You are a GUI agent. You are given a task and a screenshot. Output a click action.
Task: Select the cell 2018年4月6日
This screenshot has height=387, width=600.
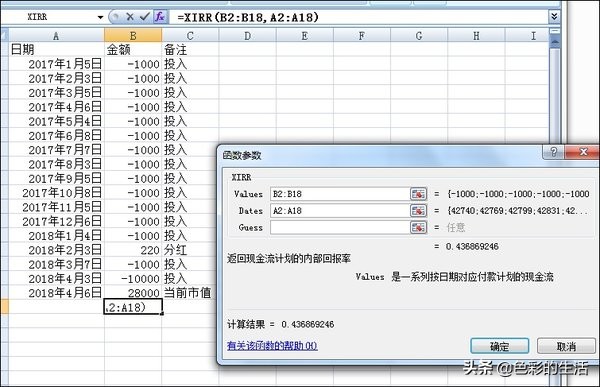click(x=56, y=293)
